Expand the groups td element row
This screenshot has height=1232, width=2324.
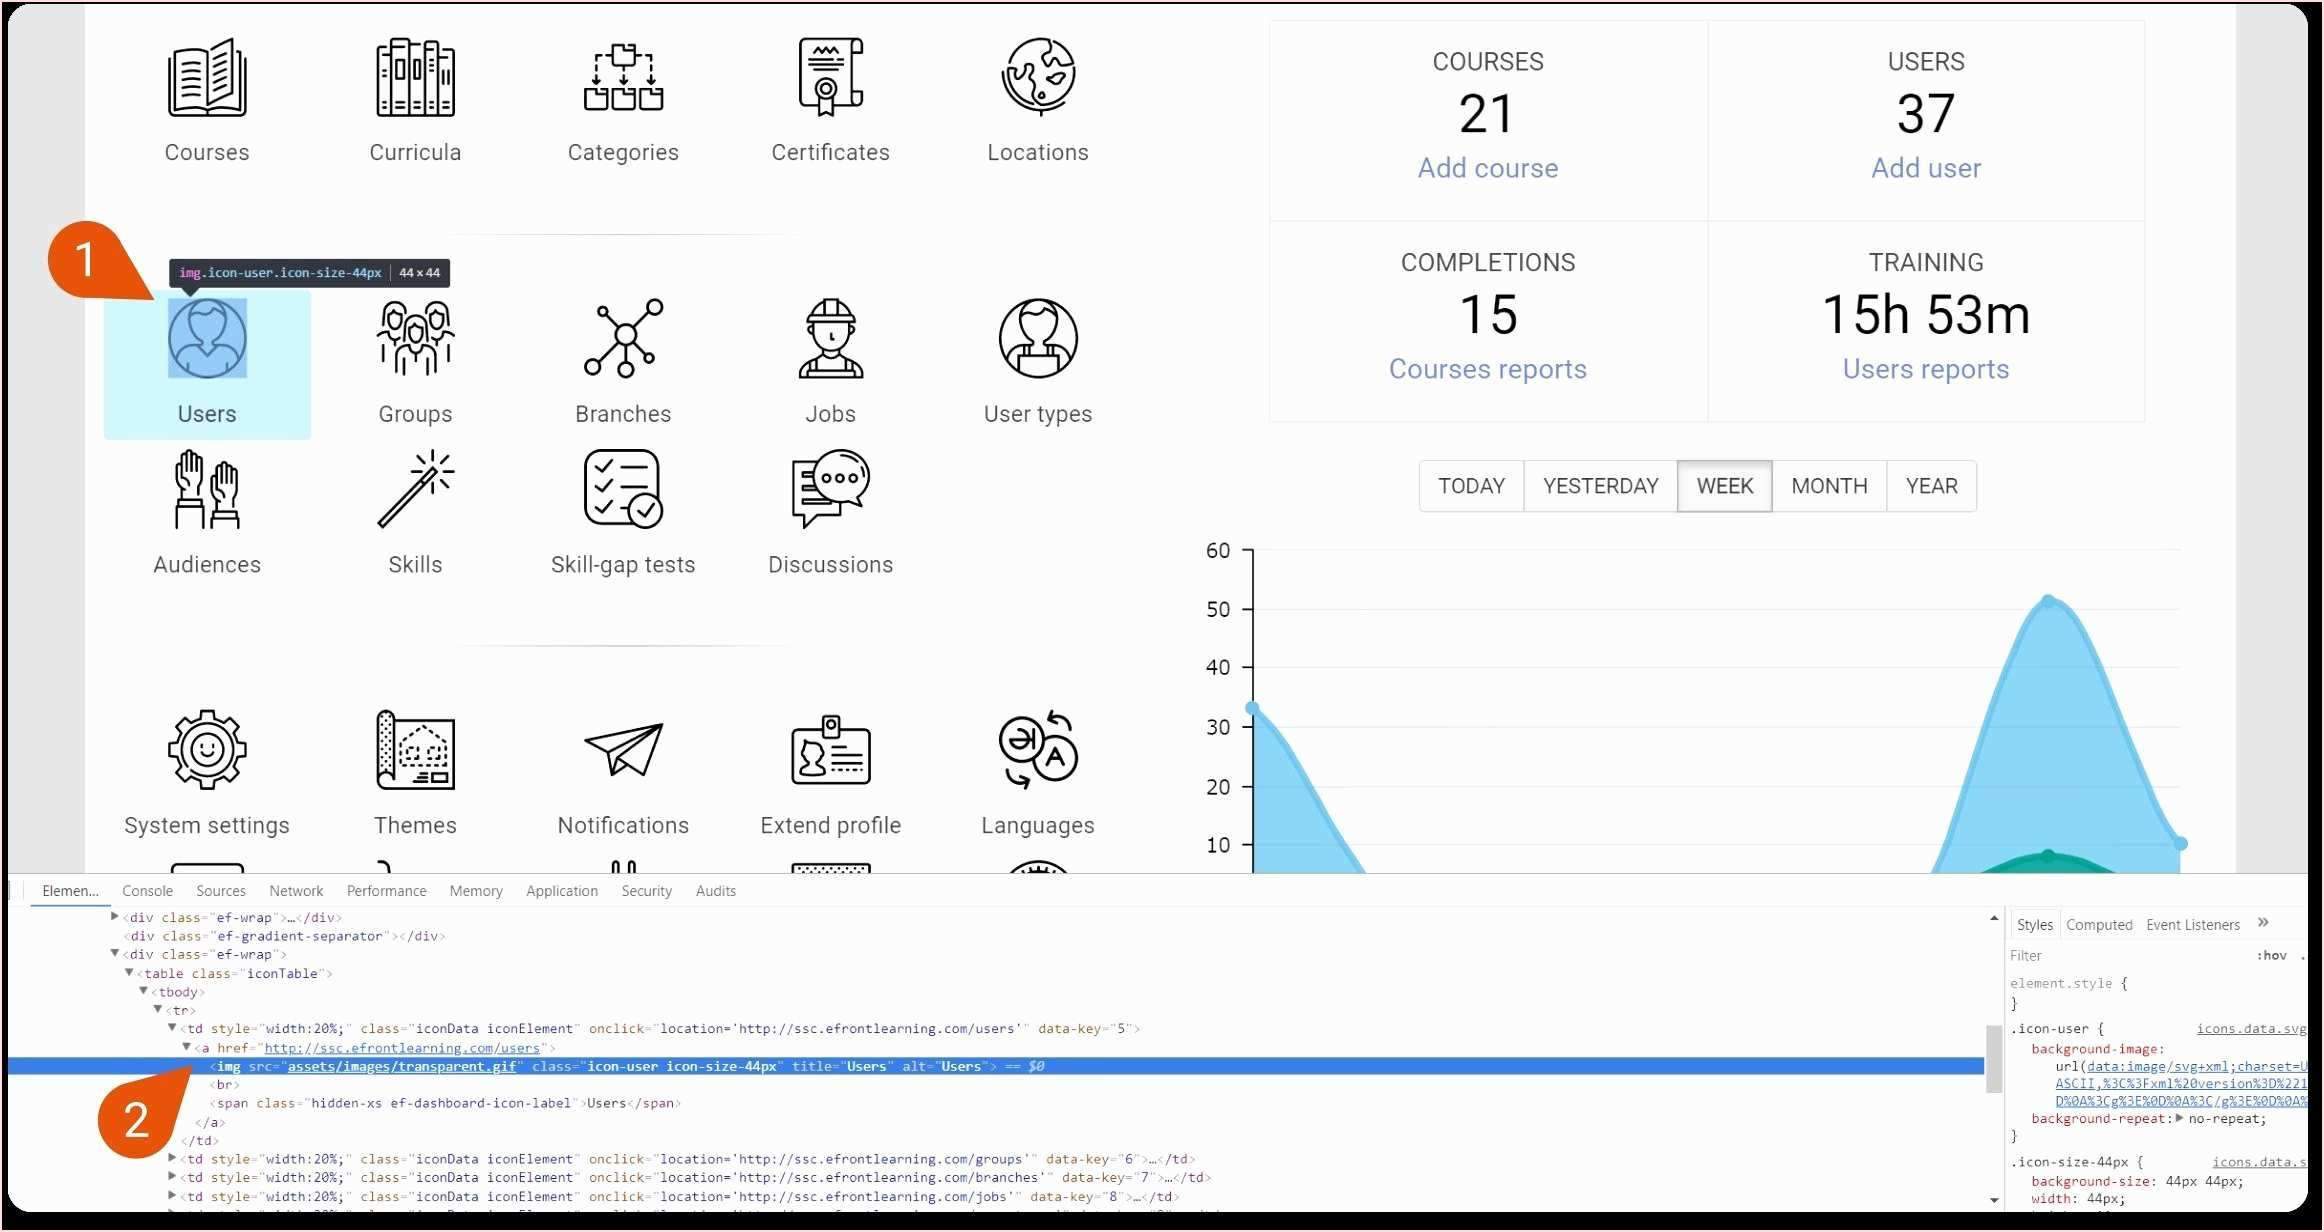[172, 1159]
